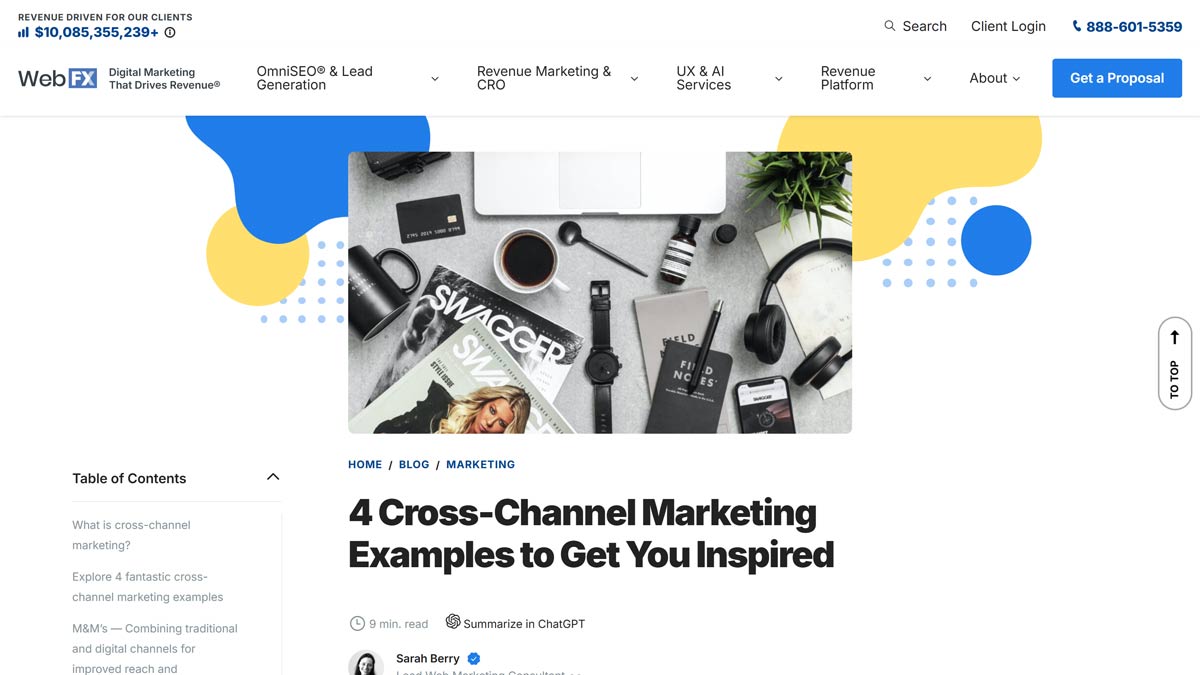Image resolution: width=1200 pixels, height=675 pixels.
Task: Jump to 'What is cross-channel marketing?' section
Action: coord(131,535)
